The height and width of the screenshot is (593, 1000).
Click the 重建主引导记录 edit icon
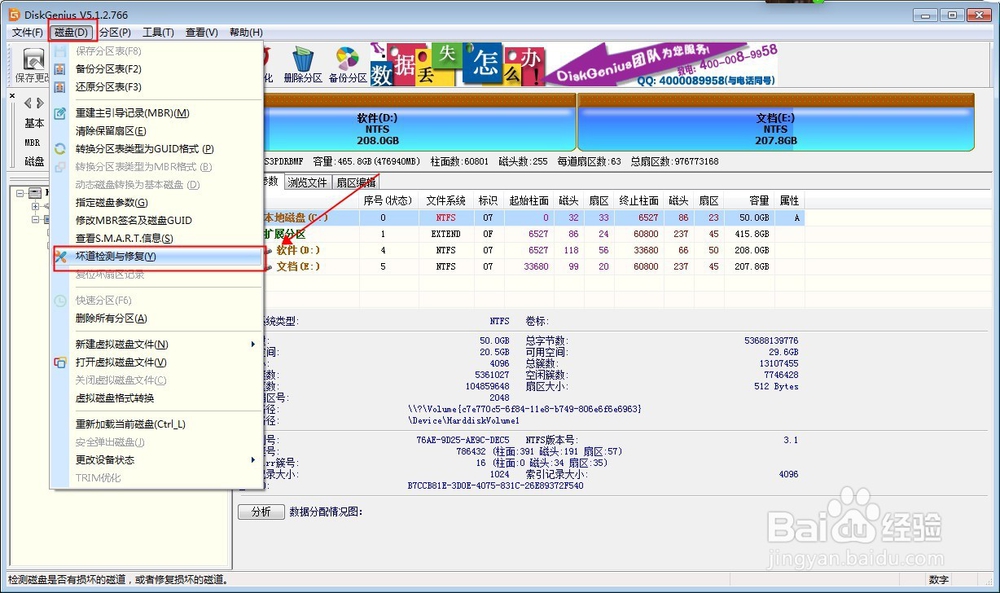[60, 113]
